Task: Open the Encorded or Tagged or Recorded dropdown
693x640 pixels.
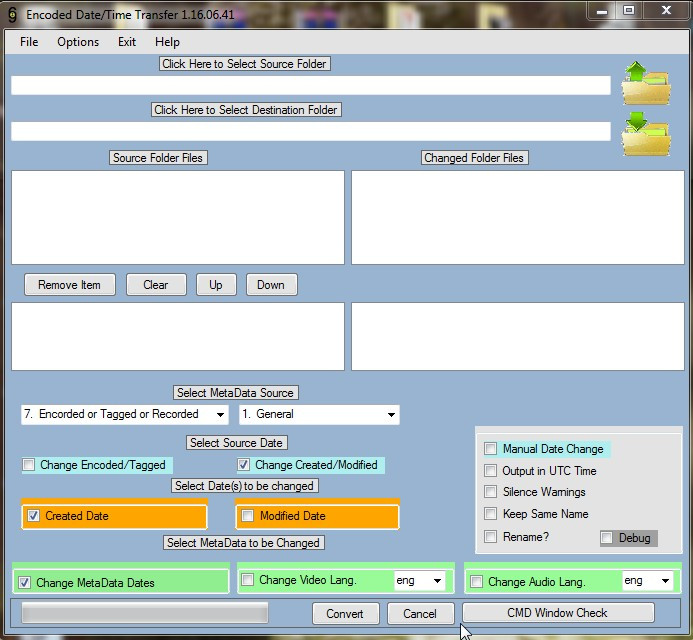Action: [125, 415]
